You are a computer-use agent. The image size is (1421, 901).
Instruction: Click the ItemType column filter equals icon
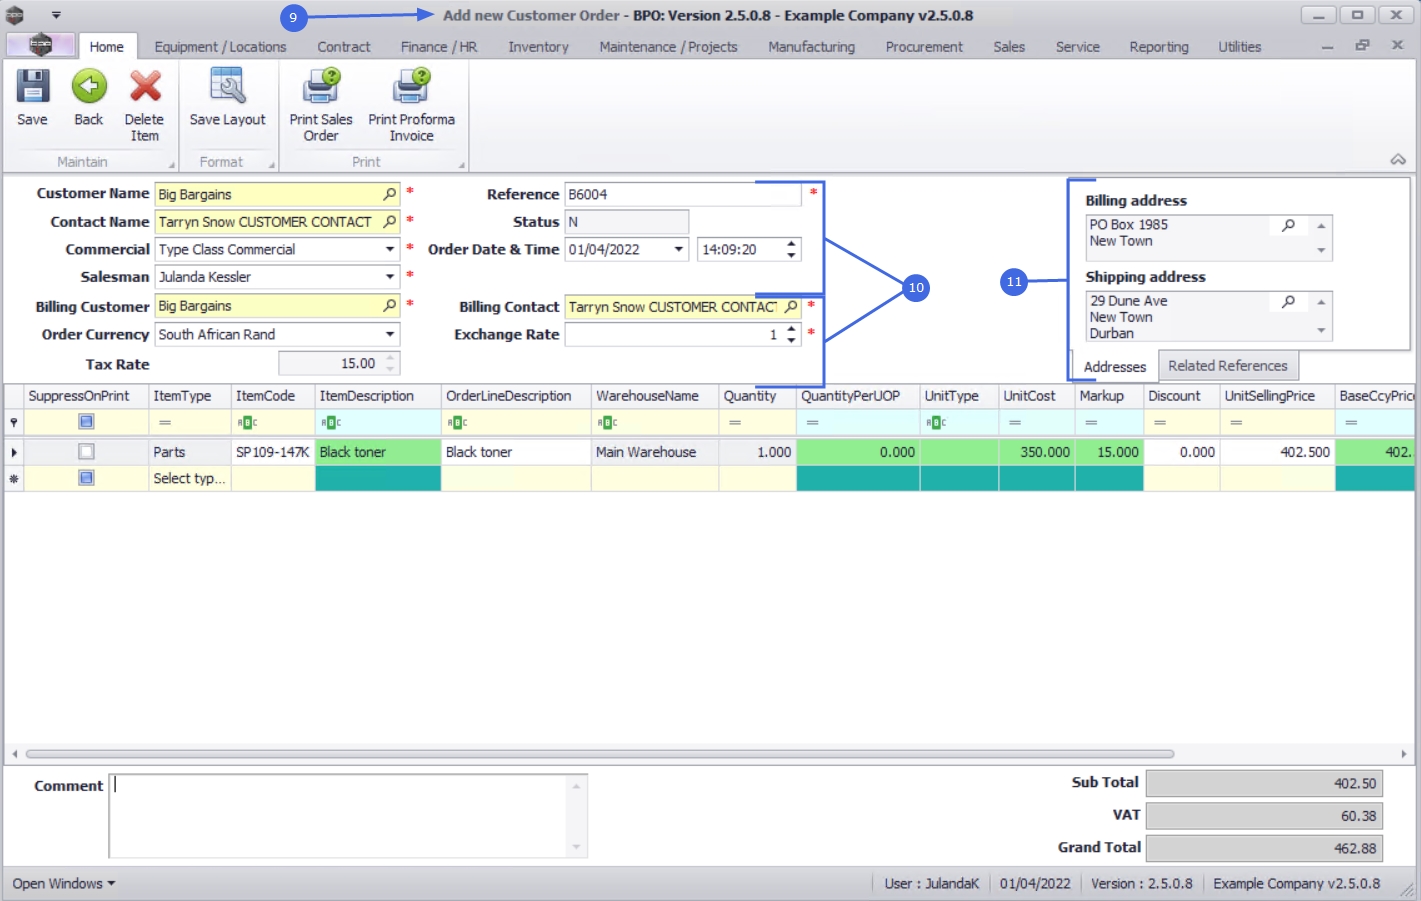pyautogui.click(x=165, y=423)
